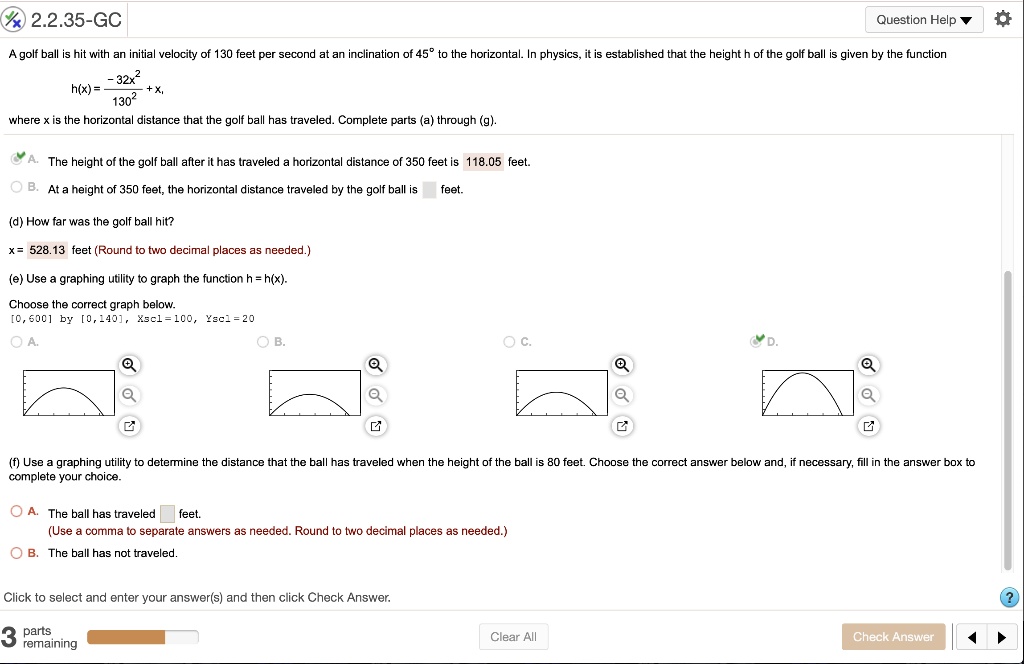Zoom in on graph option C
Screen dimensions: 1024x664
(x=622, y=364)
